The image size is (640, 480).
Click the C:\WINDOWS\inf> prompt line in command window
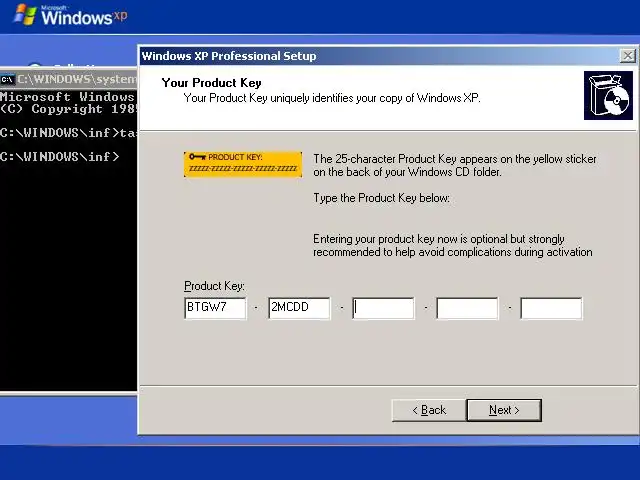click(x=60, y=157)
